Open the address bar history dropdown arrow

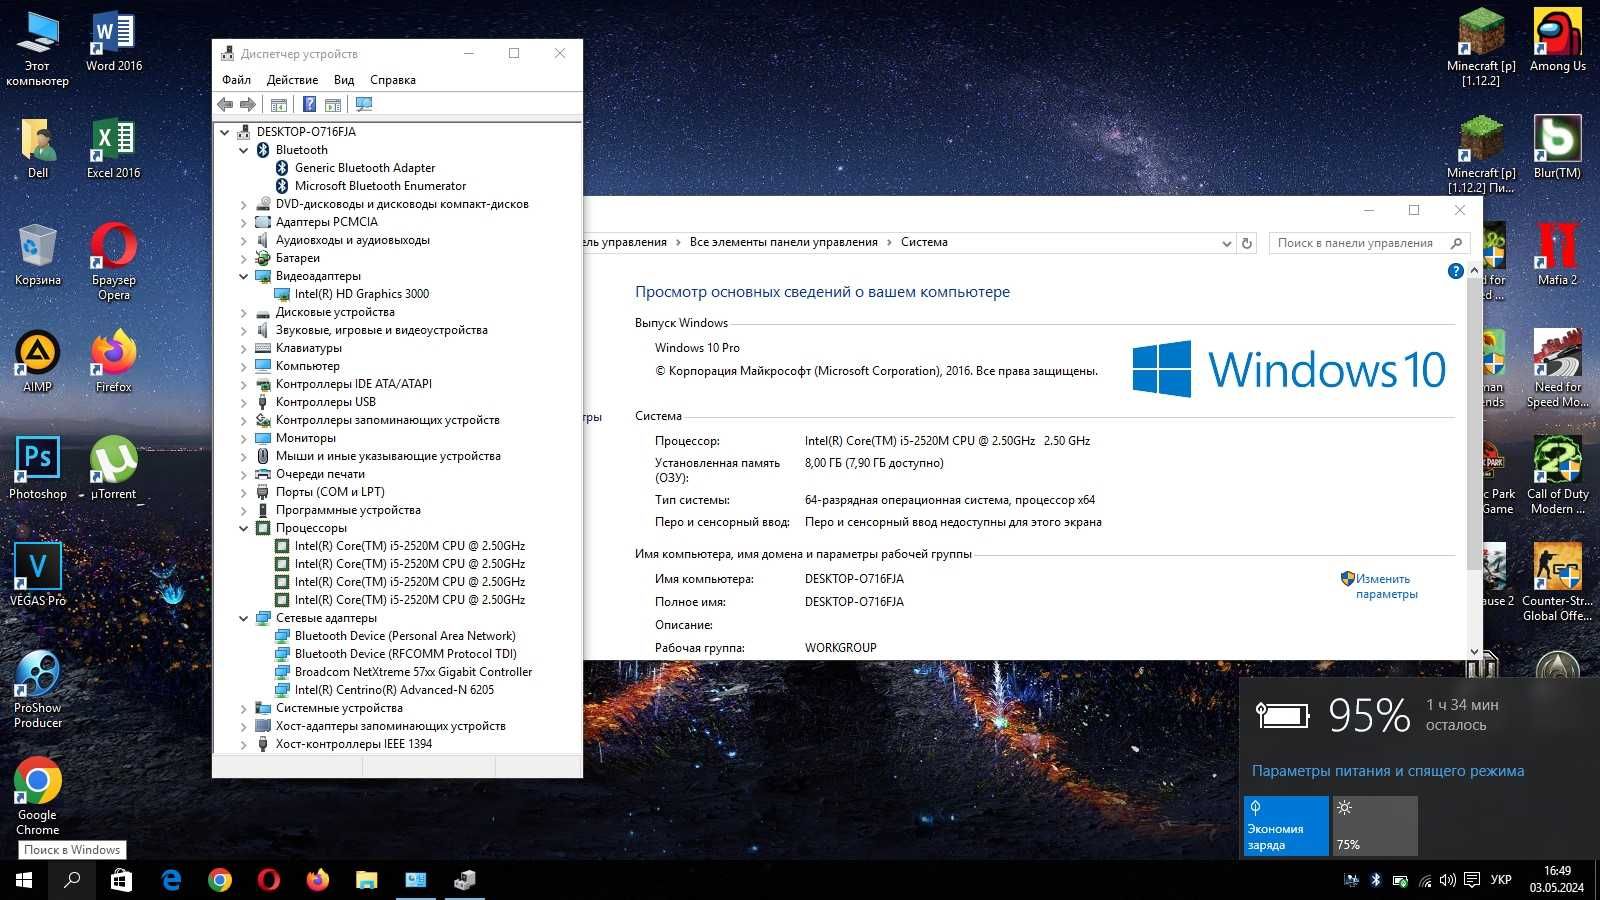coord(1226,243)
